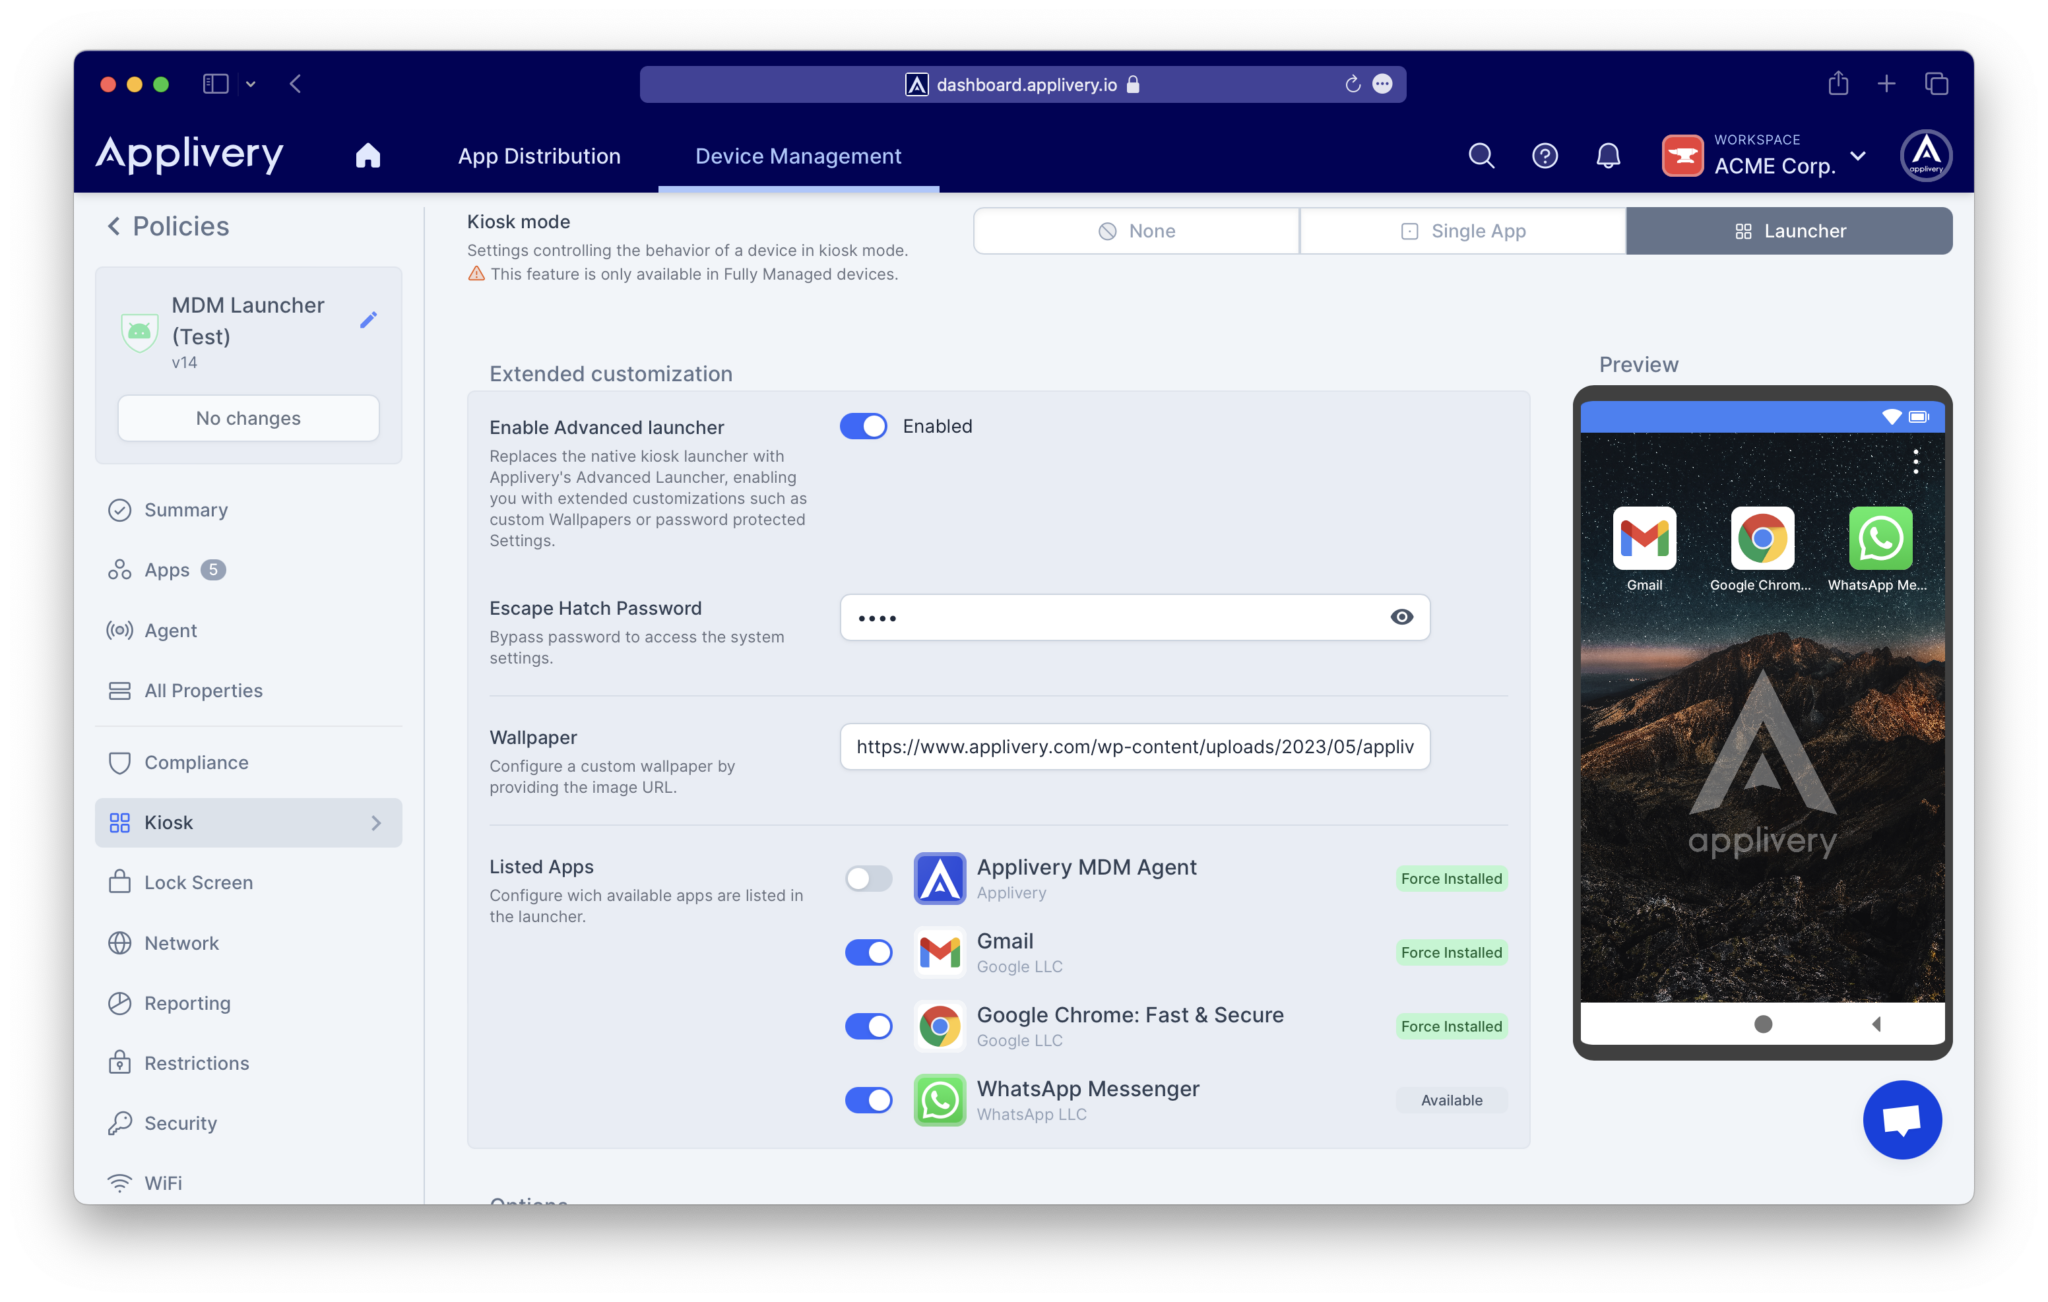Open Security settings in the sidebar
This screenshot has width=2048, height=1302.
click(181, 1122)
